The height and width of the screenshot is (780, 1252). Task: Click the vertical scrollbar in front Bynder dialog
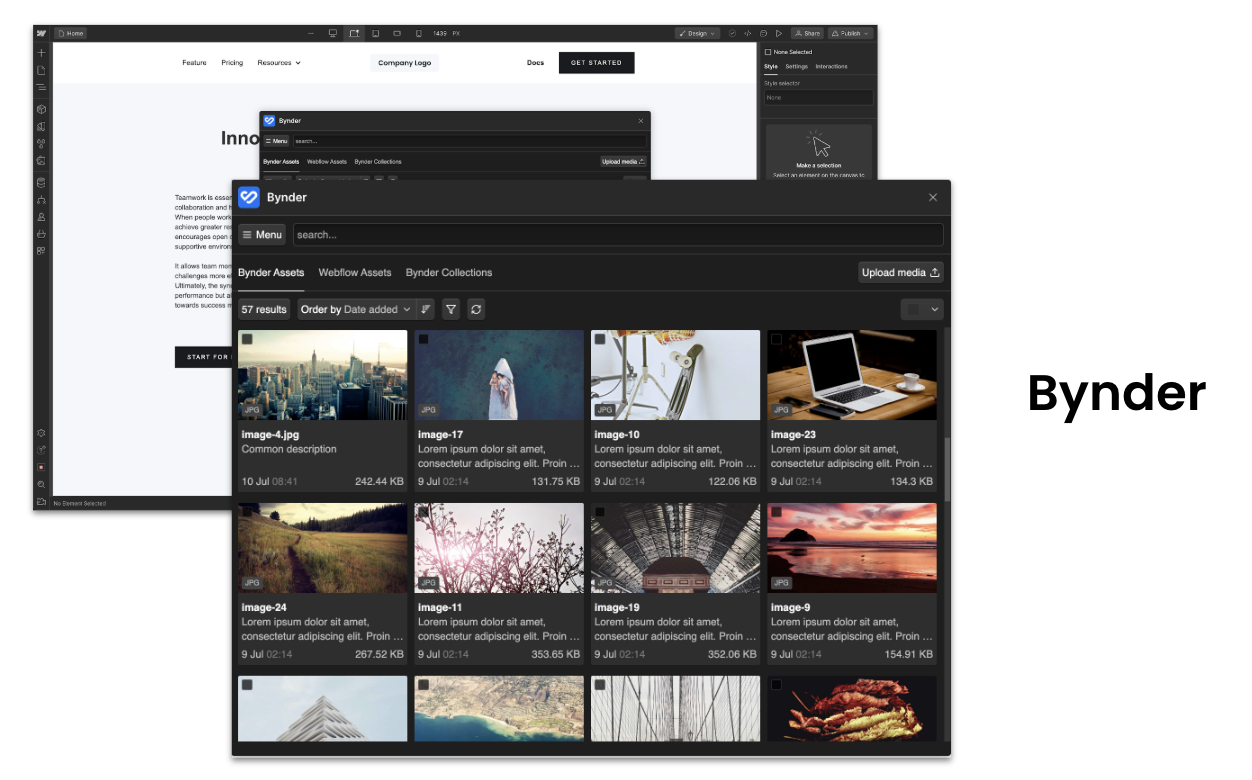[947, 468]
